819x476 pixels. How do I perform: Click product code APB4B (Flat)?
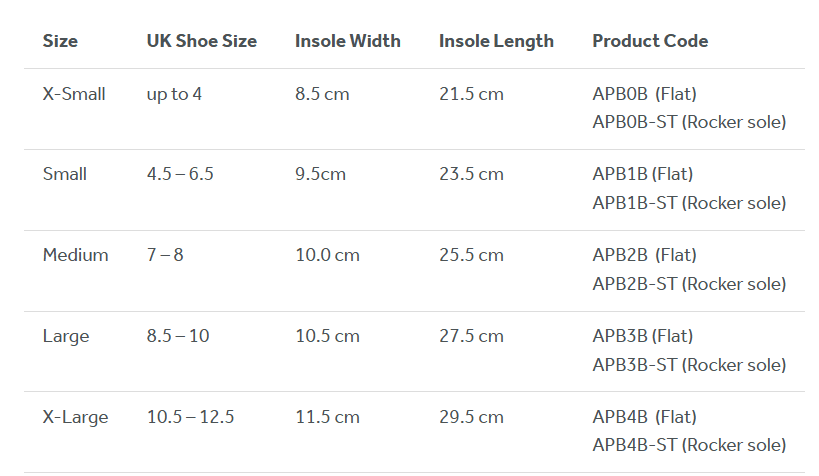(644, 417)
